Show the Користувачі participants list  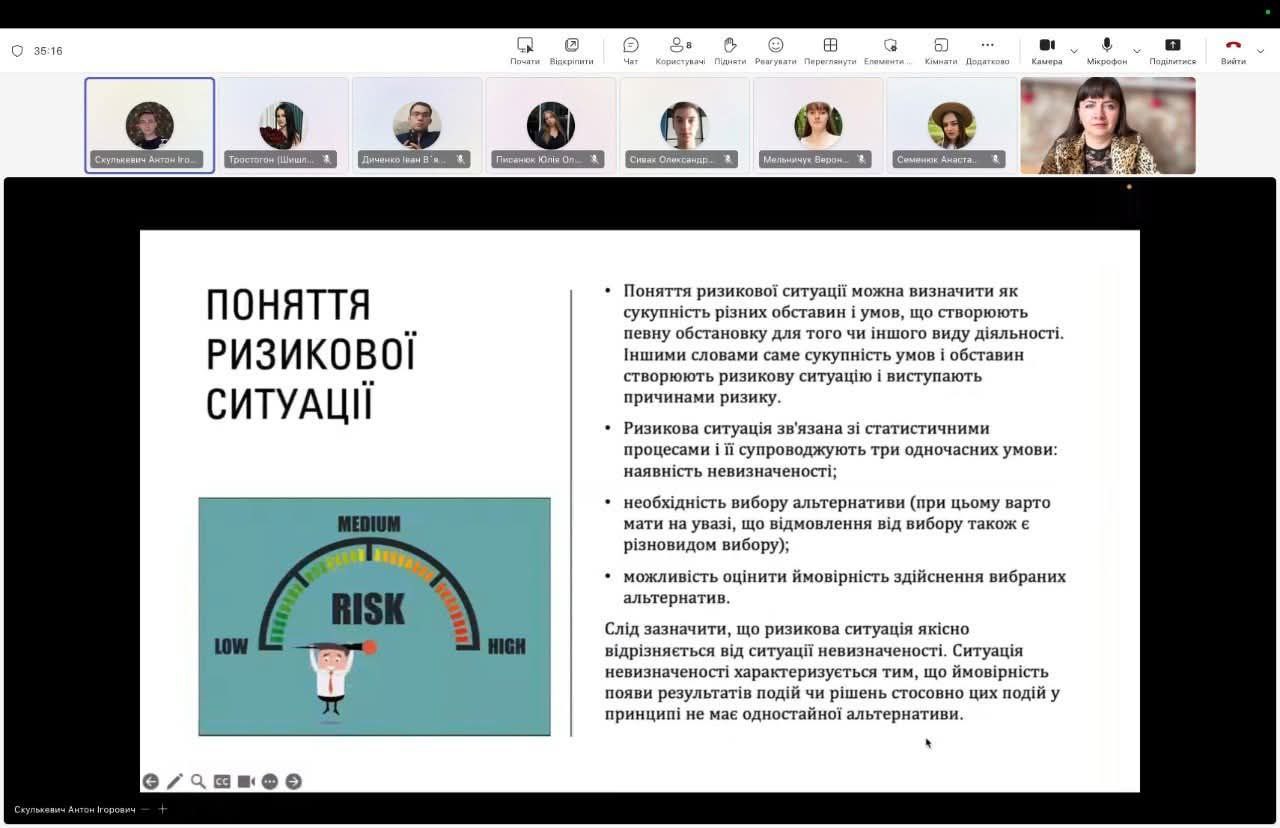pyautogui.click(x=680, y=50)
